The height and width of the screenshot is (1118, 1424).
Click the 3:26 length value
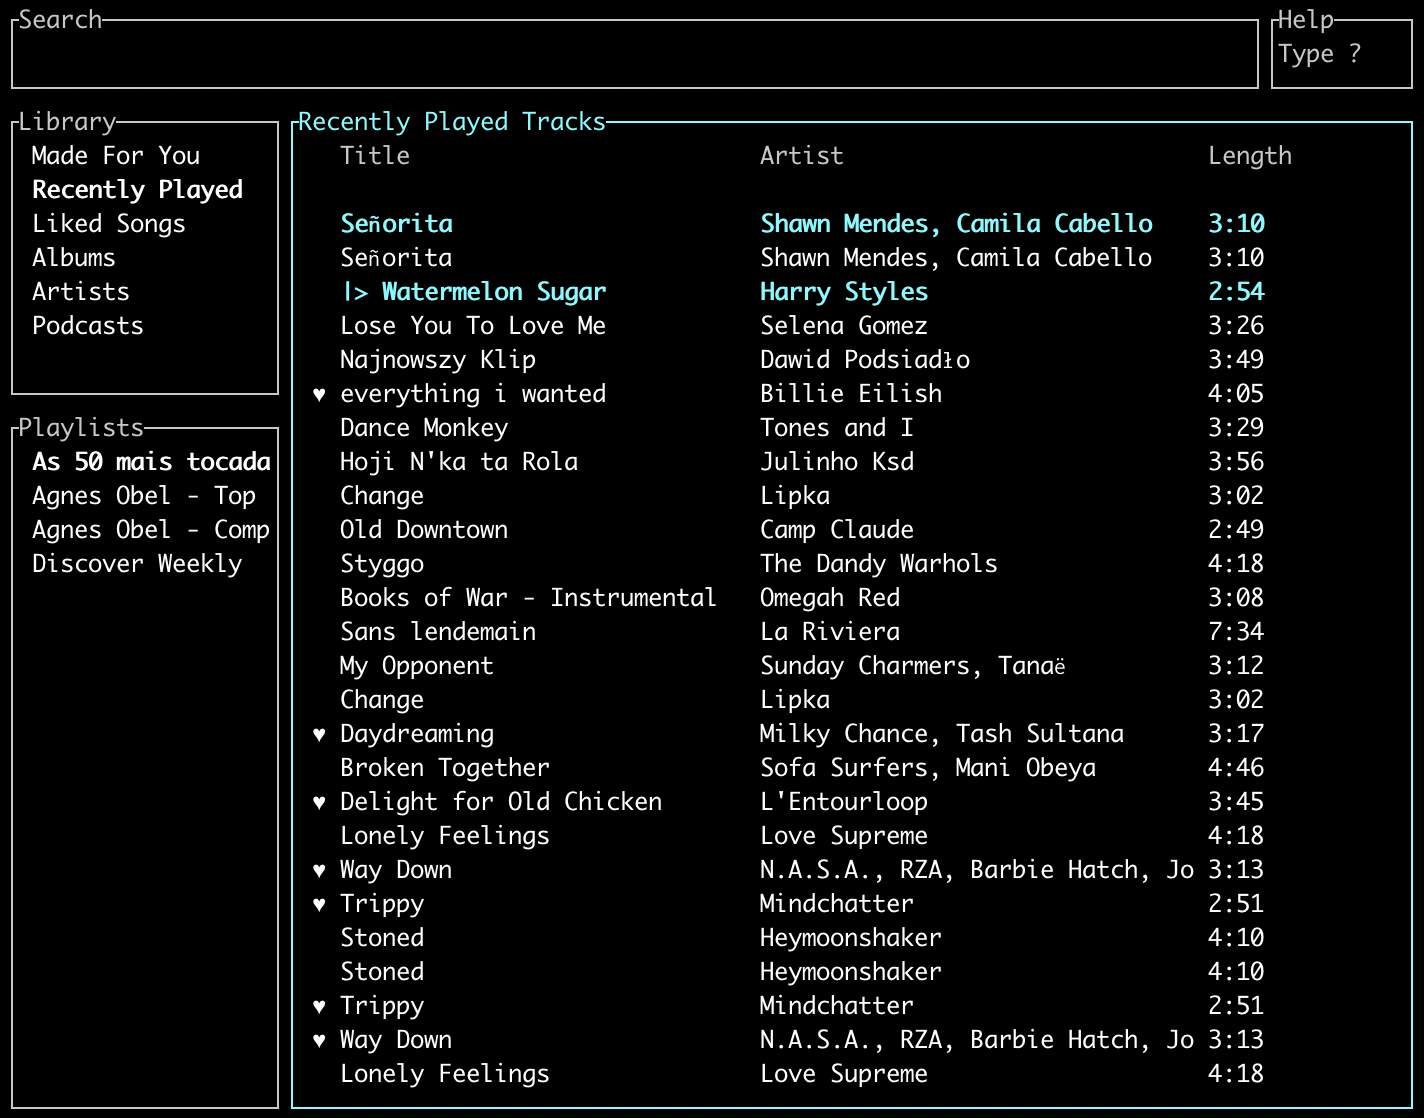point(1236,326)
